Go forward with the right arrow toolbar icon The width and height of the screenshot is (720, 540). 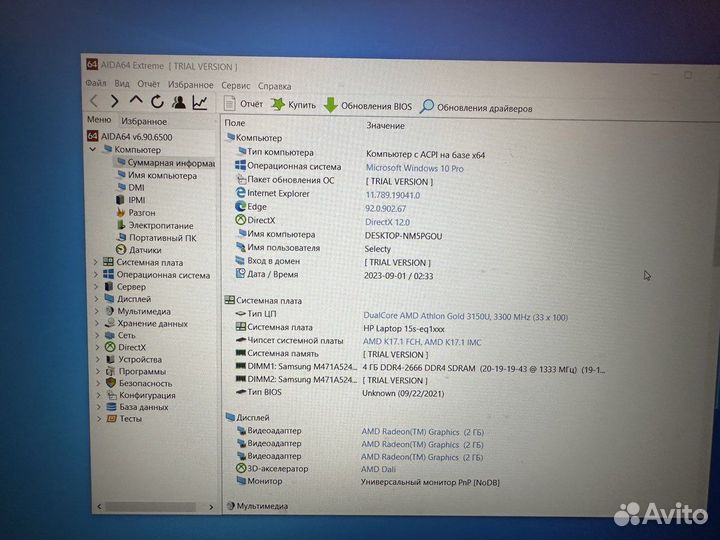(x=115, y=101)
